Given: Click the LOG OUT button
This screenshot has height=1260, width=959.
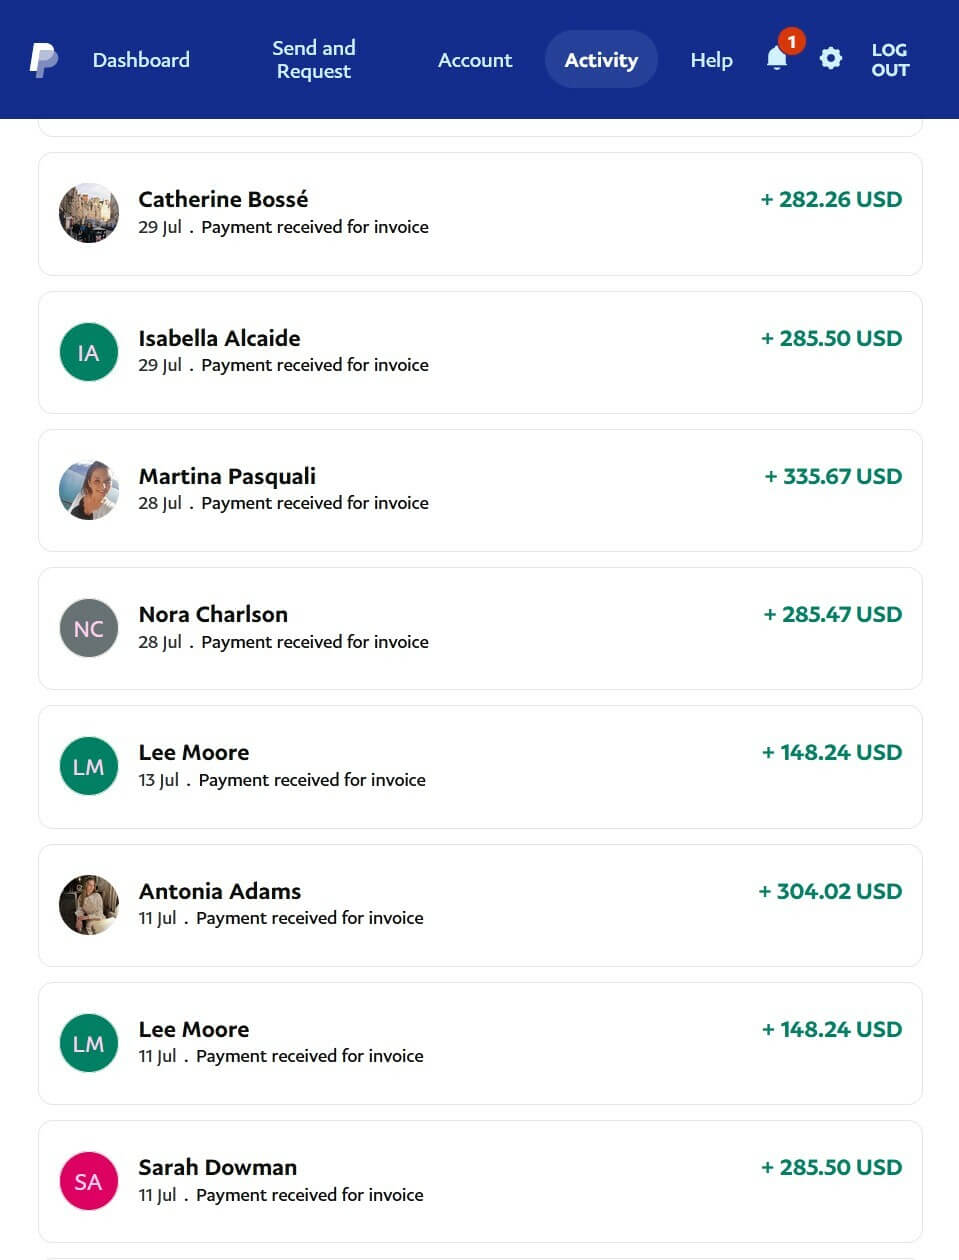Looking at the screenshot, I should pos(889,60).
